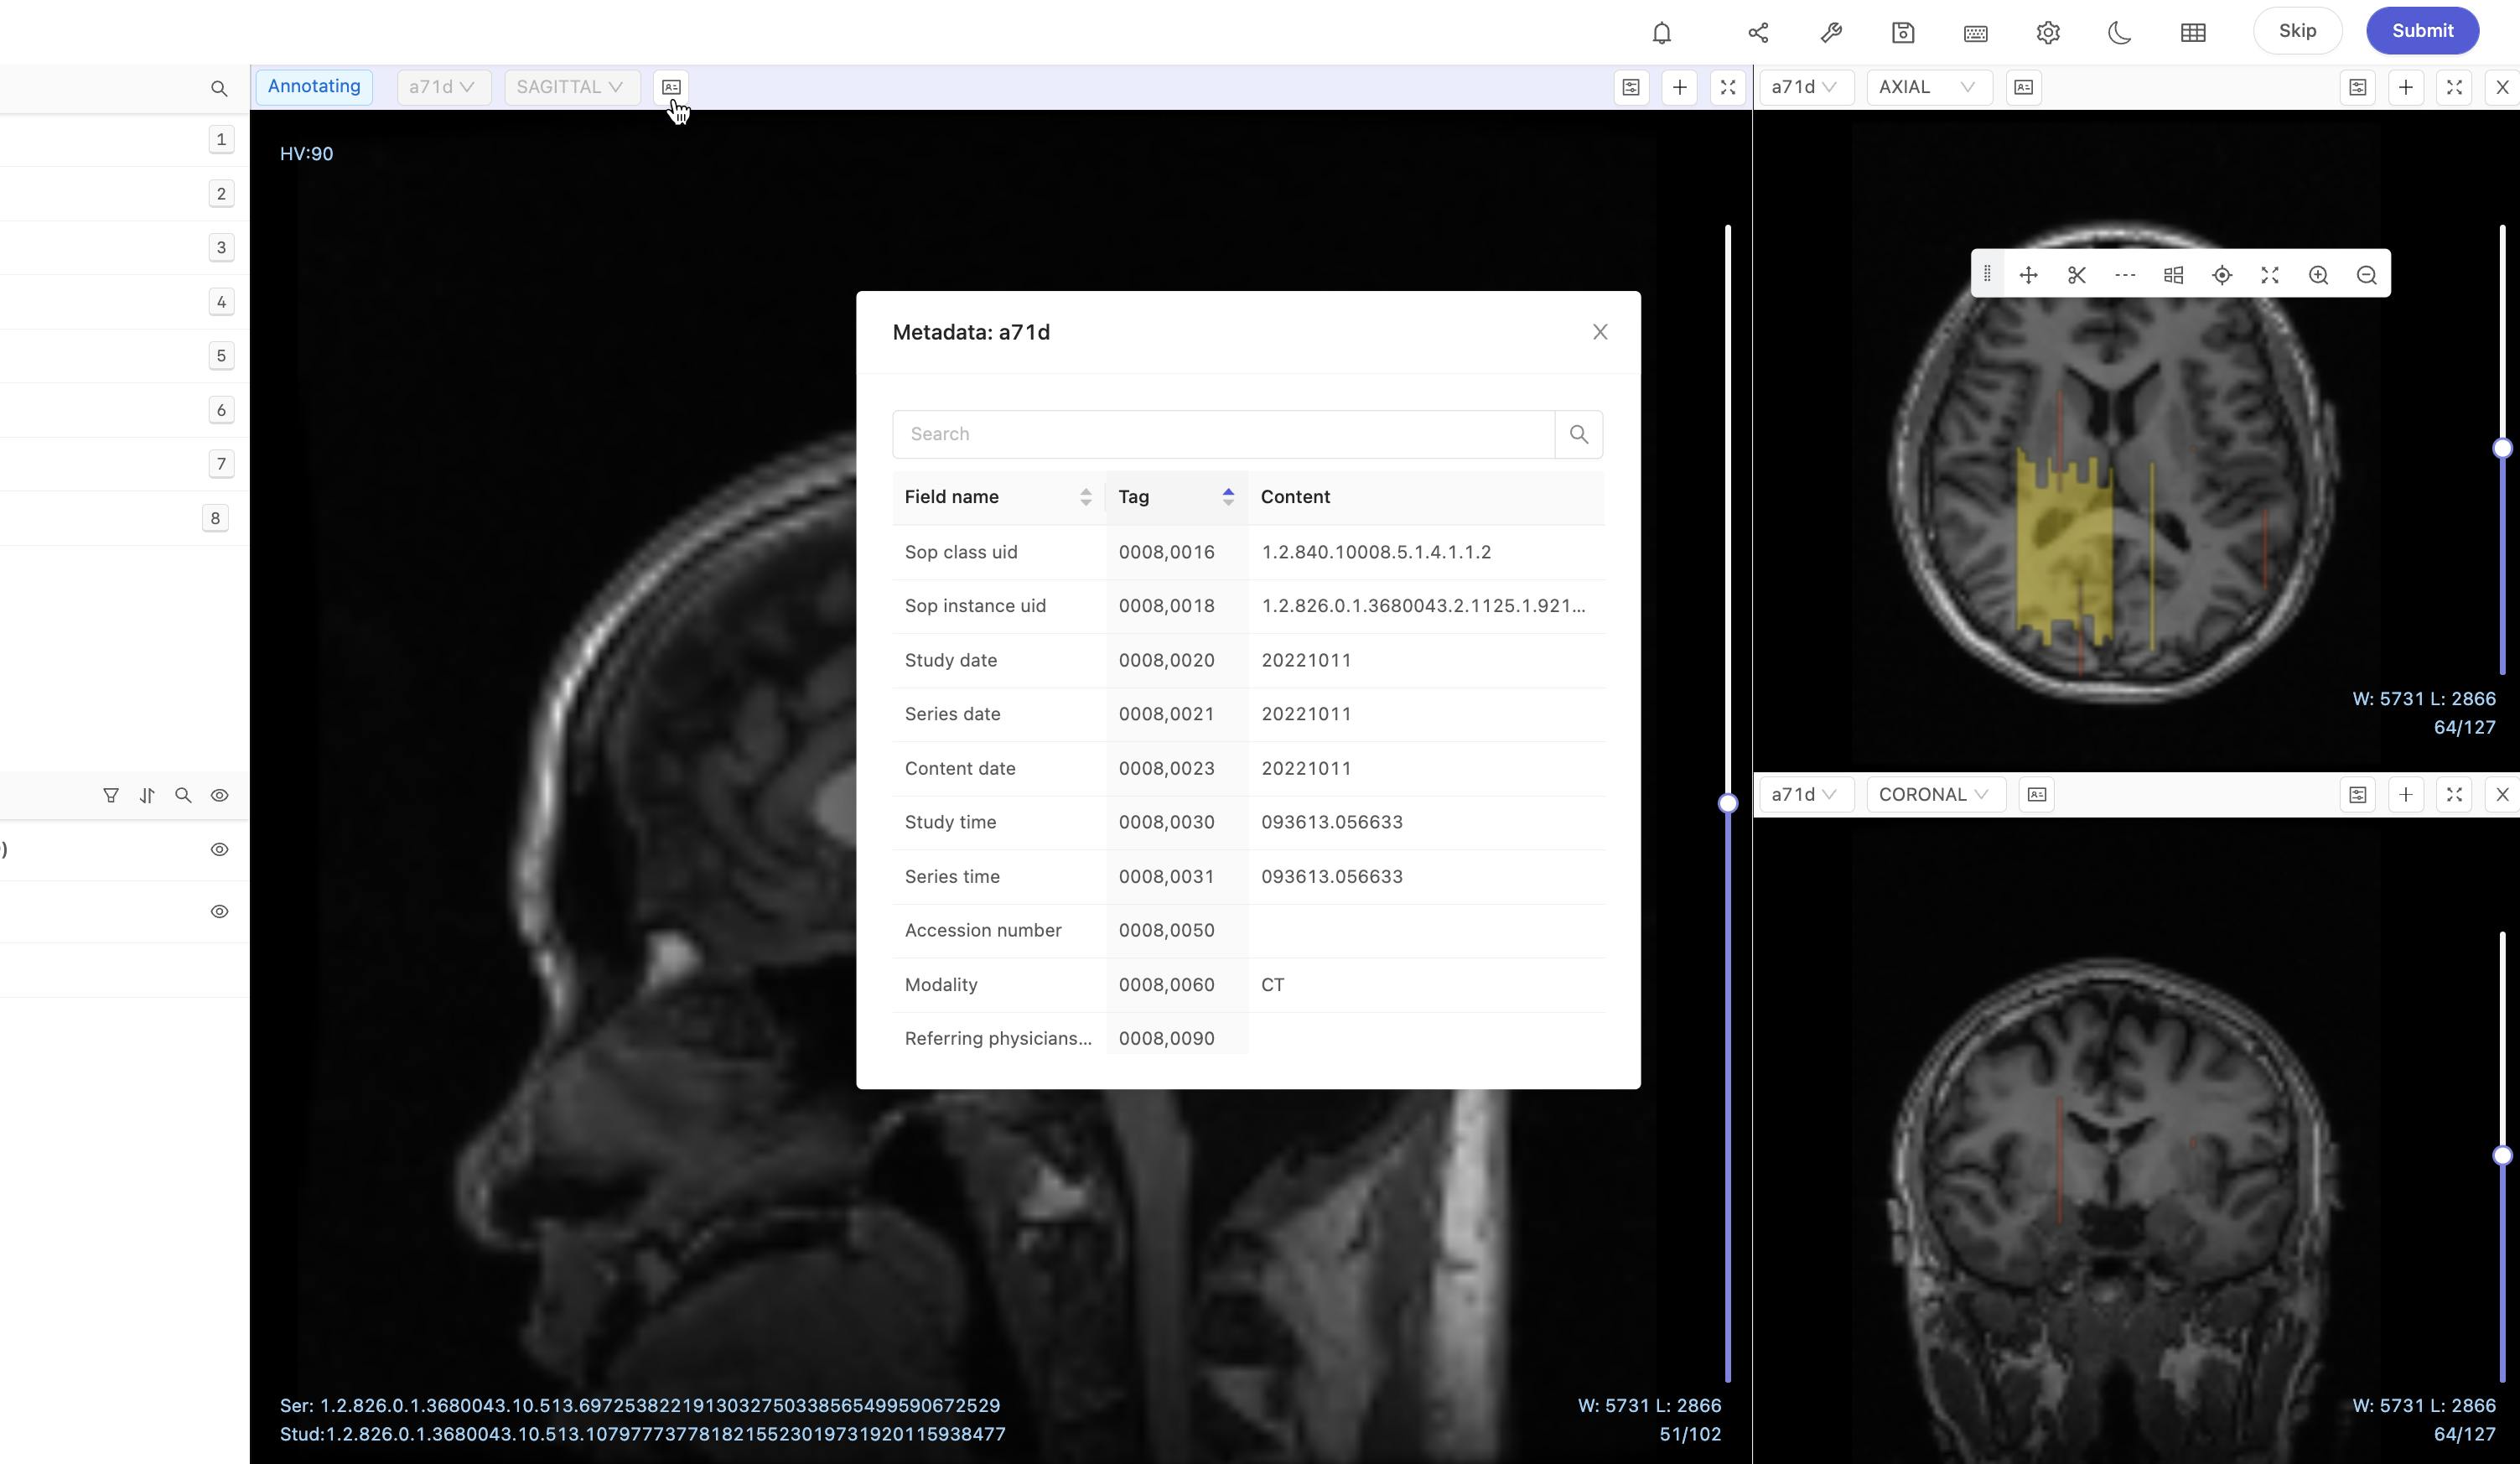Open display settings in sagittal viewport header
Screen dimensions: 2520x1464
point(1631,87)
